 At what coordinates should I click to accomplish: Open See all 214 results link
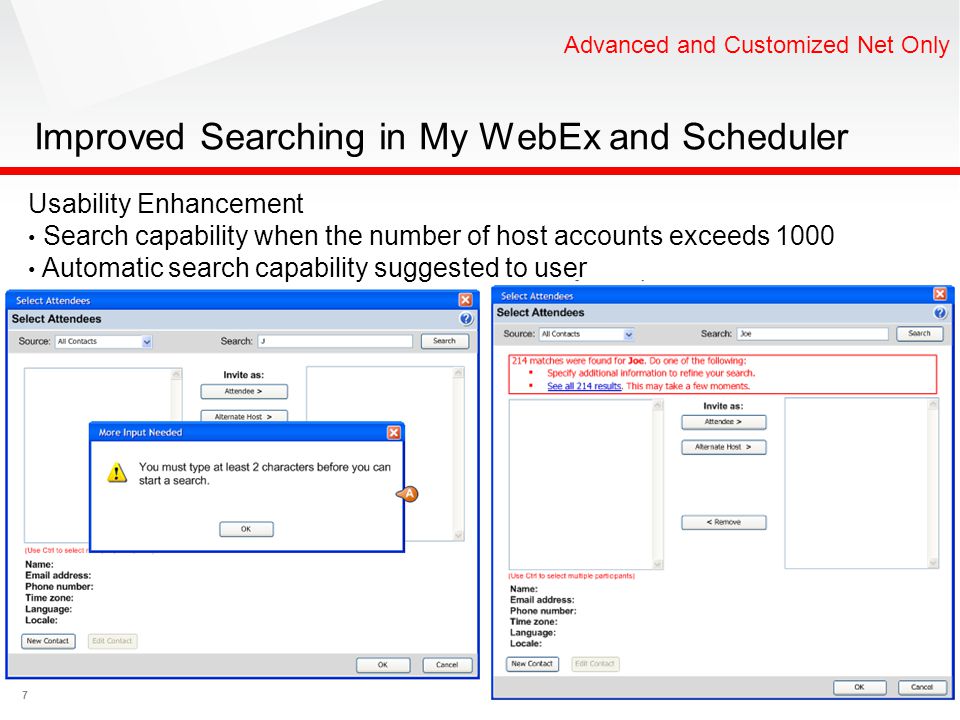pos(584,386)
